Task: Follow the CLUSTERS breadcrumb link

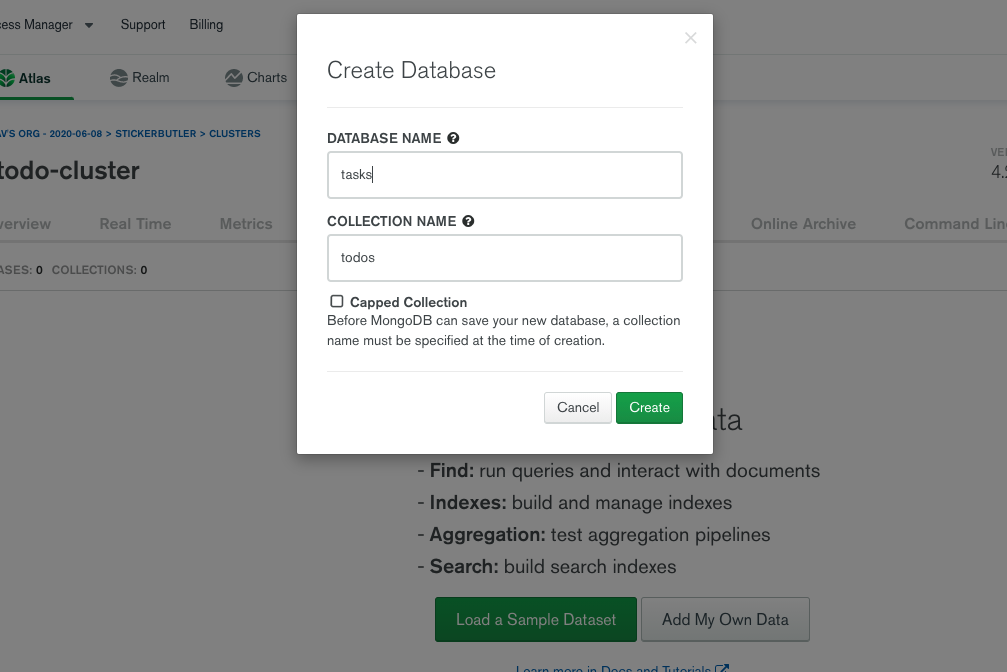Action: (x=235, y=133)
